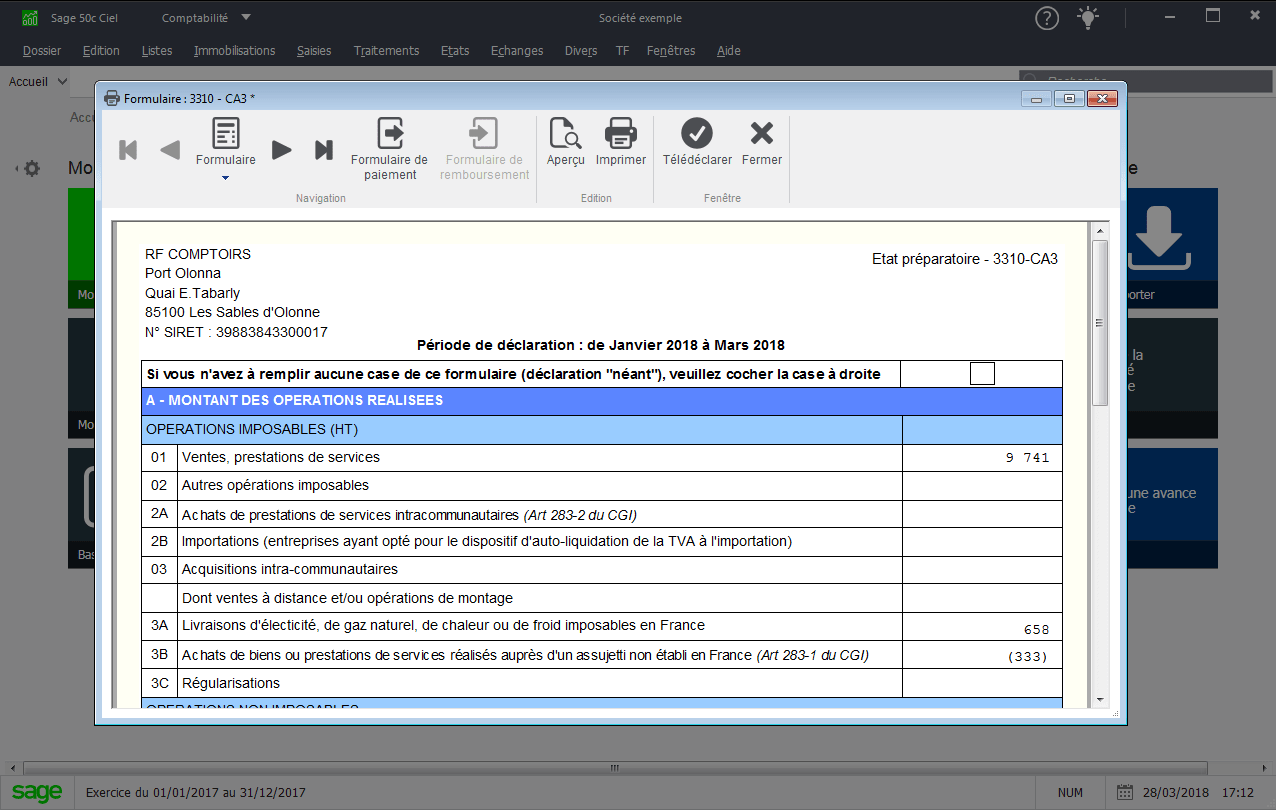This screenshot has height=810, width=1276.
Task: Open the Etats menu
Action: pos(455,51)
